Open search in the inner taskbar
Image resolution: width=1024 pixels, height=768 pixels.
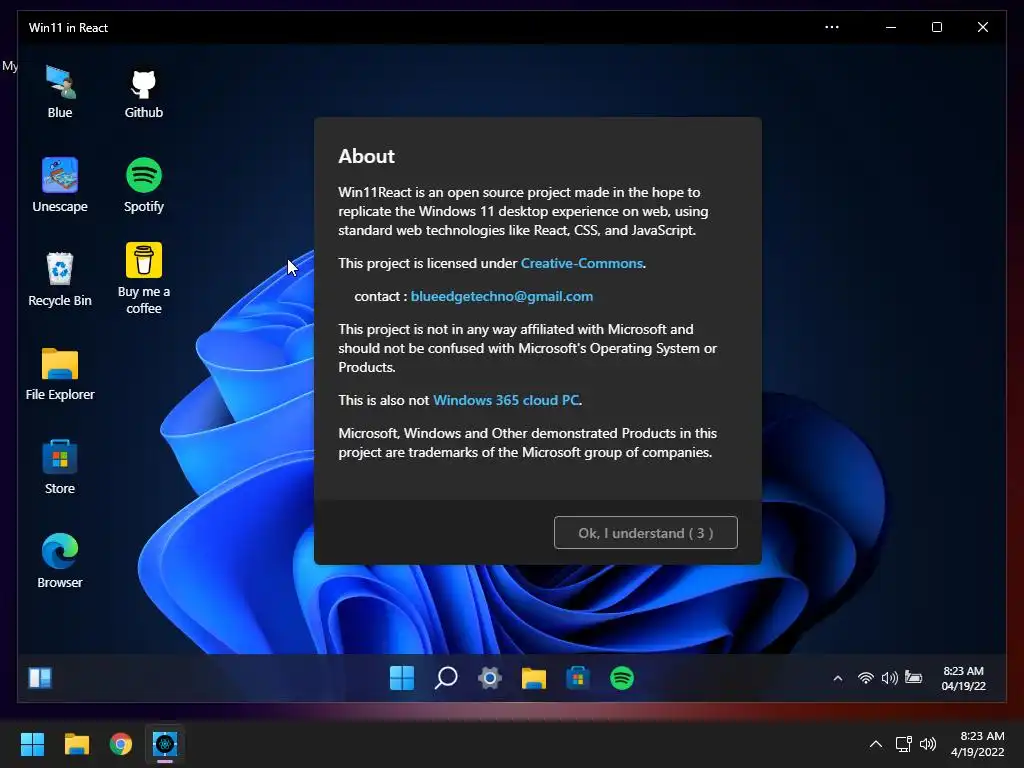point(446,678)
